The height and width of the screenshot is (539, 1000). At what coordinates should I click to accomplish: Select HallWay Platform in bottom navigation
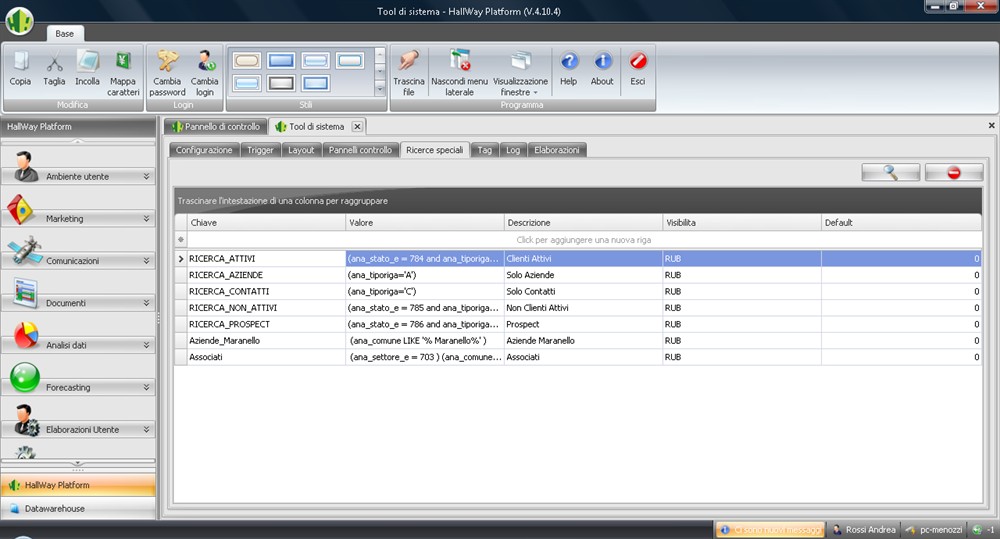click(78, 485)
